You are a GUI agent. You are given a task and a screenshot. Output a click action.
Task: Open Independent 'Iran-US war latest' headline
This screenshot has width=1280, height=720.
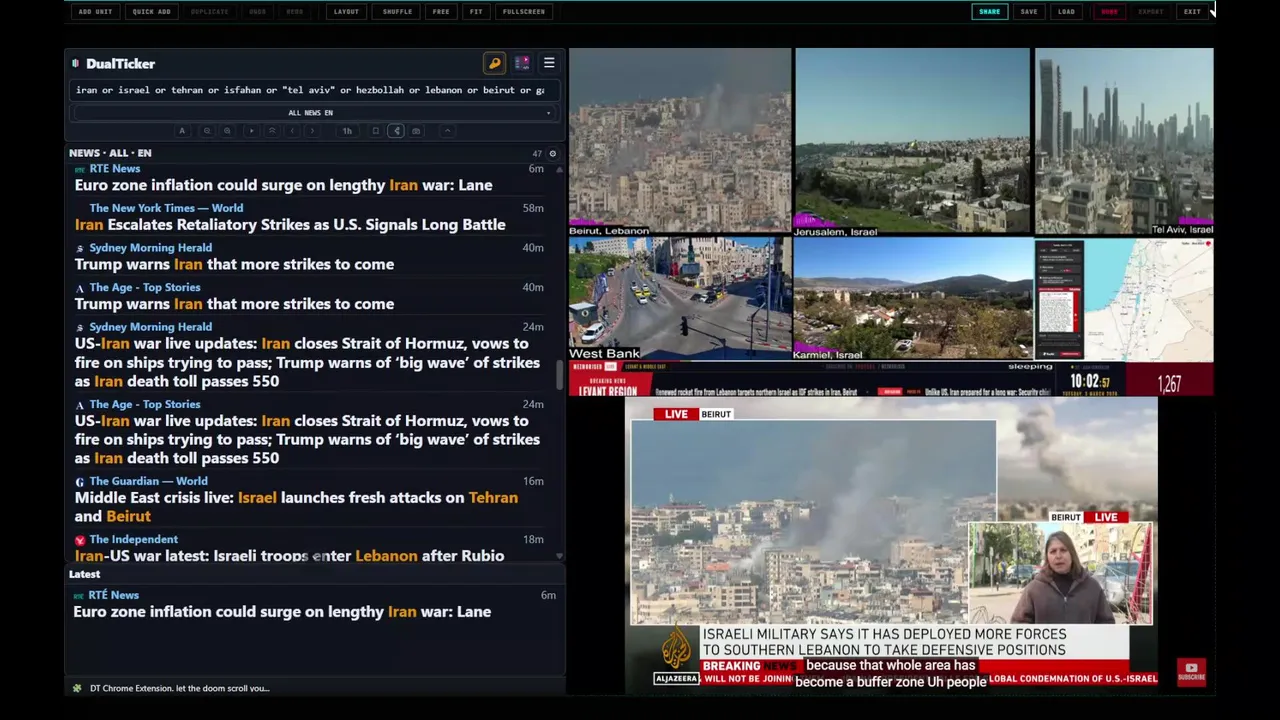click(x=289, y=556)
